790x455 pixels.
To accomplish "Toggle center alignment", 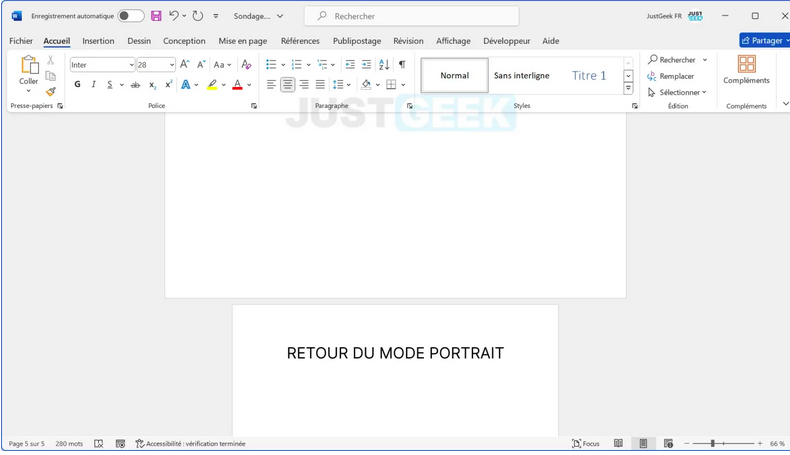I will [x=287, y=85].
